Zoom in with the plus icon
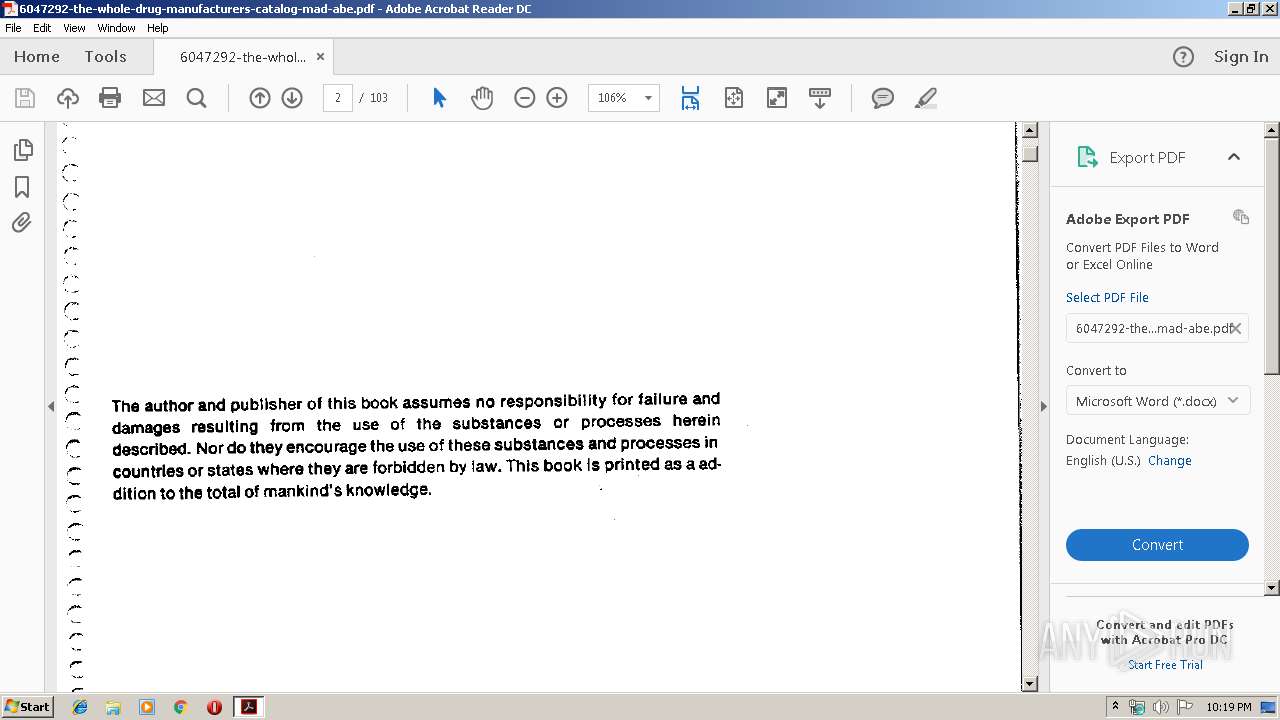1280x720 pixels. tap(557, 98)
